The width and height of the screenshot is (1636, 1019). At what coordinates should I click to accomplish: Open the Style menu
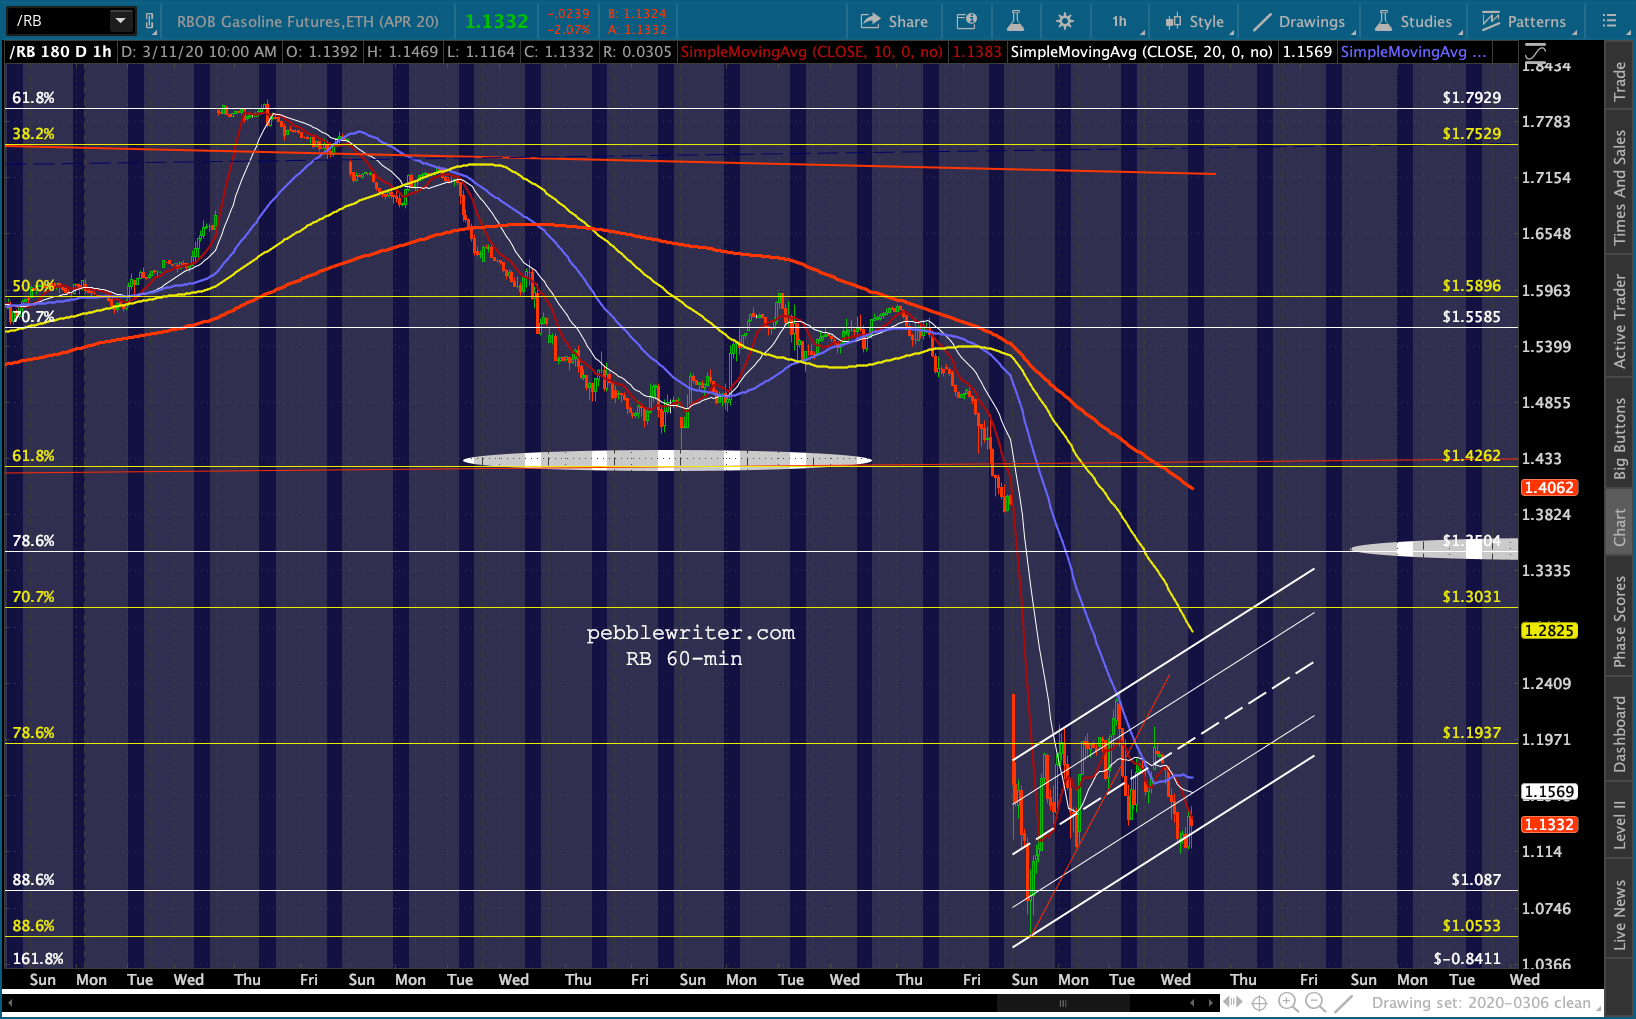pyautogui.click(x=1195, y=21)
